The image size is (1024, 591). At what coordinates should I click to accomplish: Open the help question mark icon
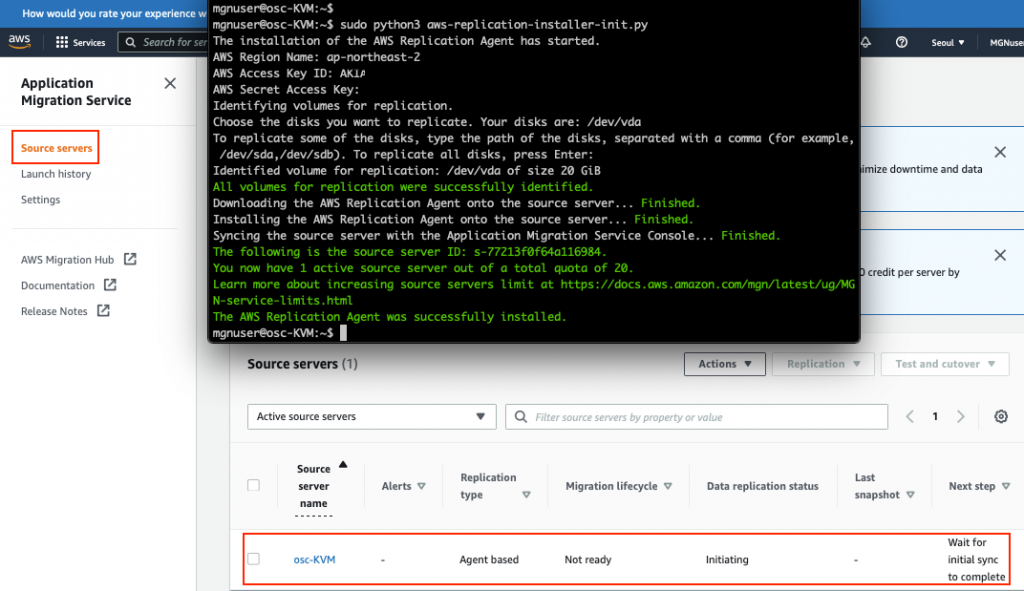(x=902, y=42)
